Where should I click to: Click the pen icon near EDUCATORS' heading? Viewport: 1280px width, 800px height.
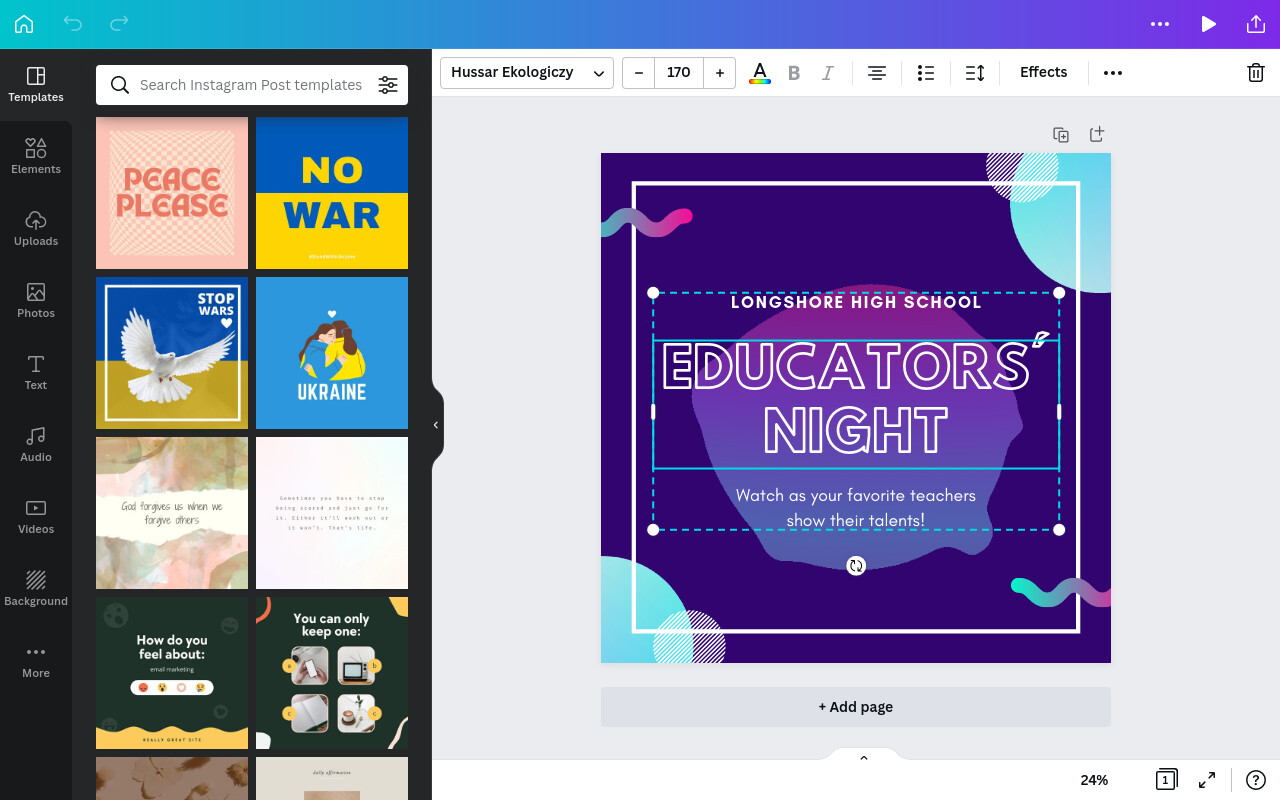[1041, 340]
